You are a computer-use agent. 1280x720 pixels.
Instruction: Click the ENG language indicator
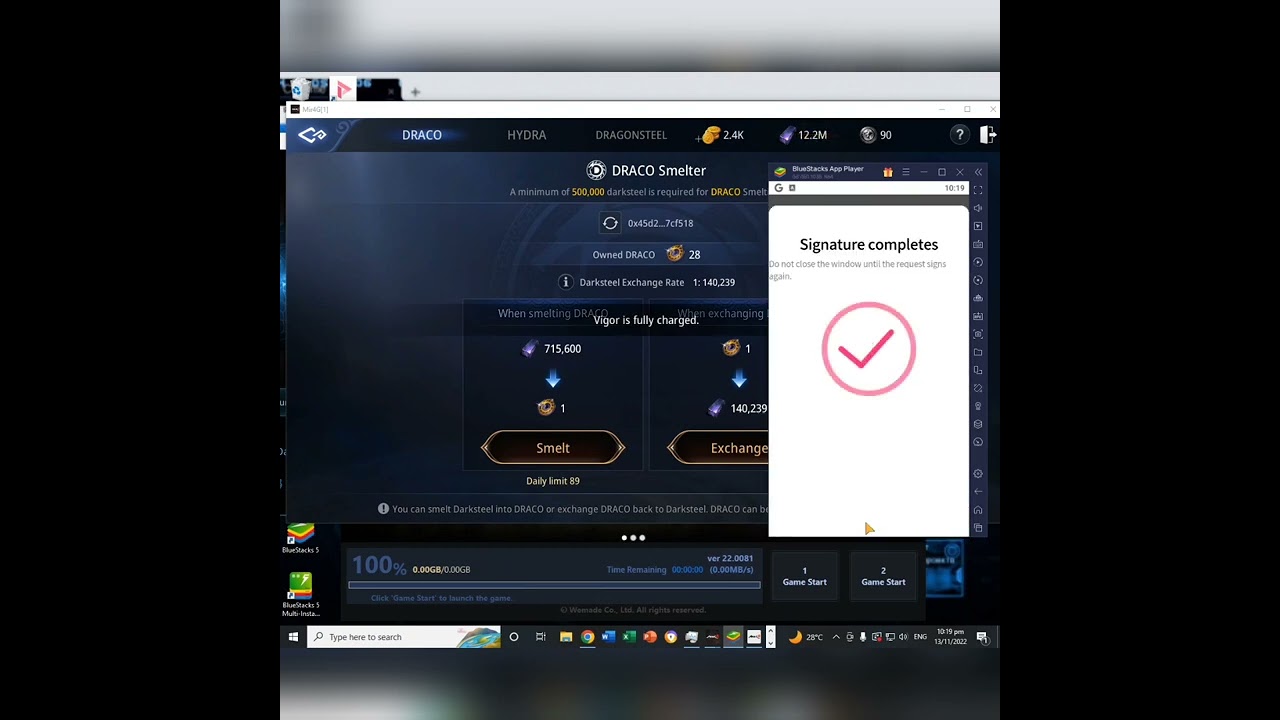click(x=920, y=637)
